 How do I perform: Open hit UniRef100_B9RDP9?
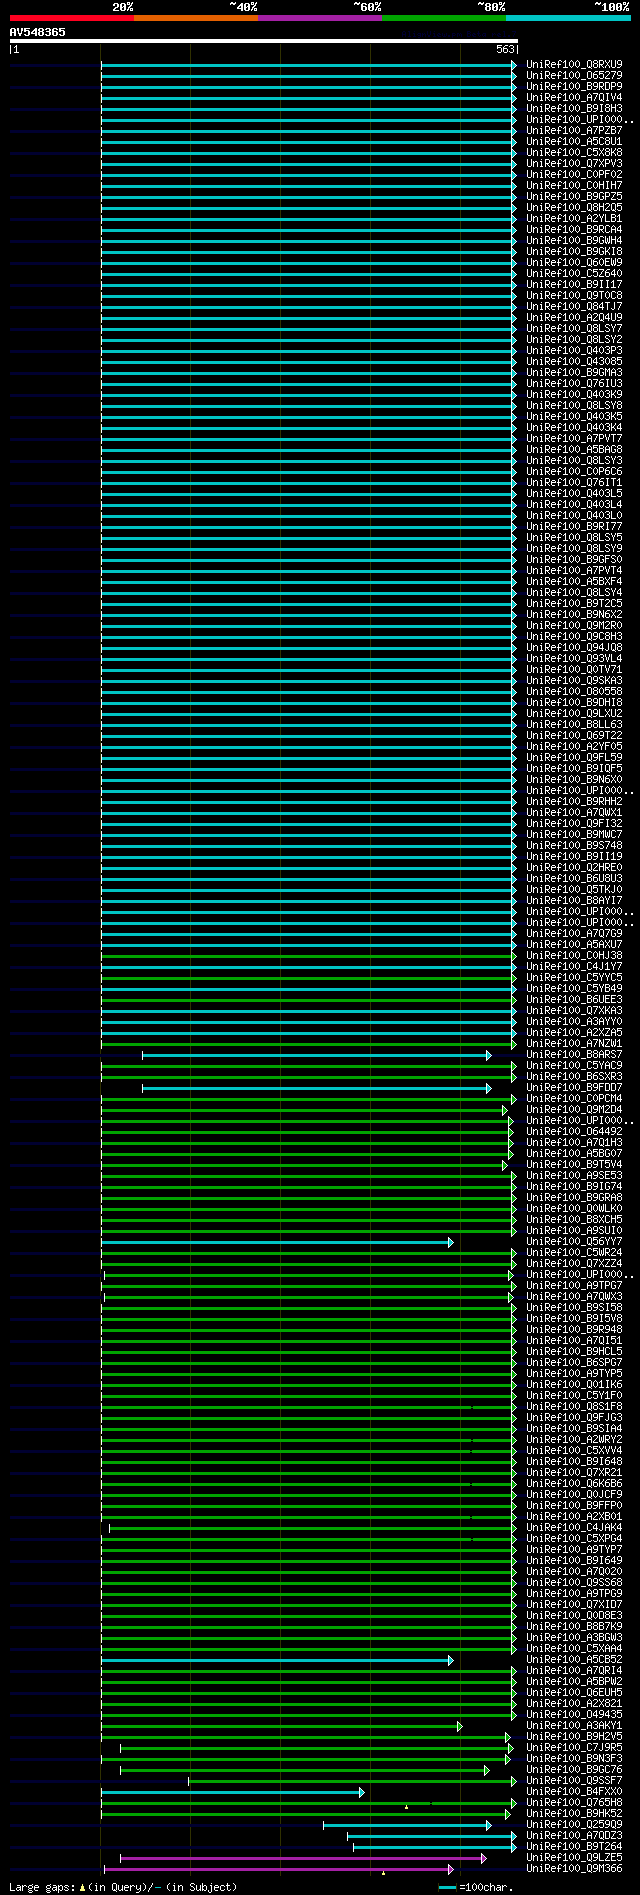pos(574,86)
